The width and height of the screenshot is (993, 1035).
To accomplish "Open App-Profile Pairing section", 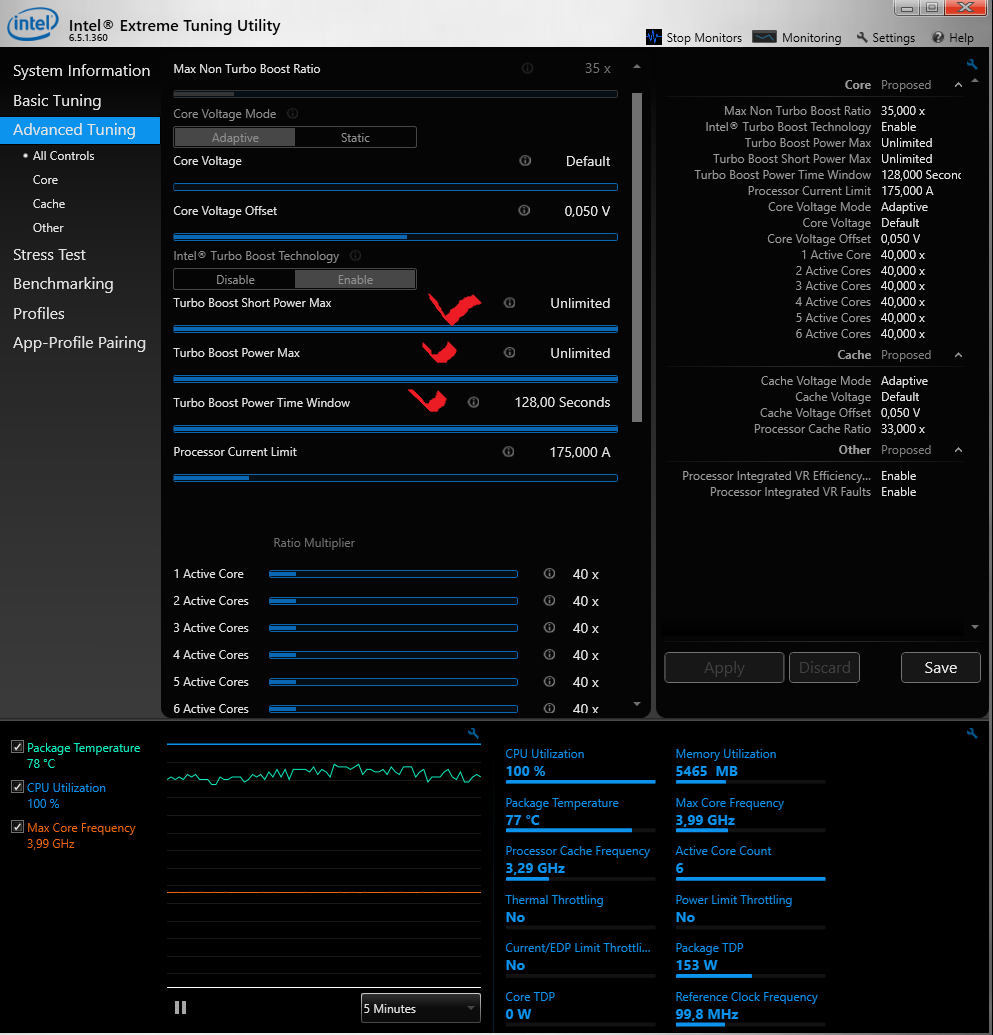I will tap(79, 343).
